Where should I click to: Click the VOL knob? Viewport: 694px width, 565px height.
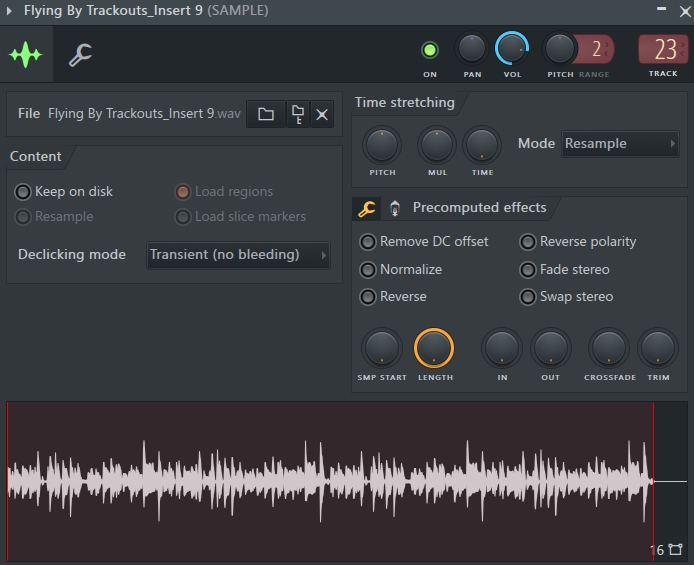[512, 49]
